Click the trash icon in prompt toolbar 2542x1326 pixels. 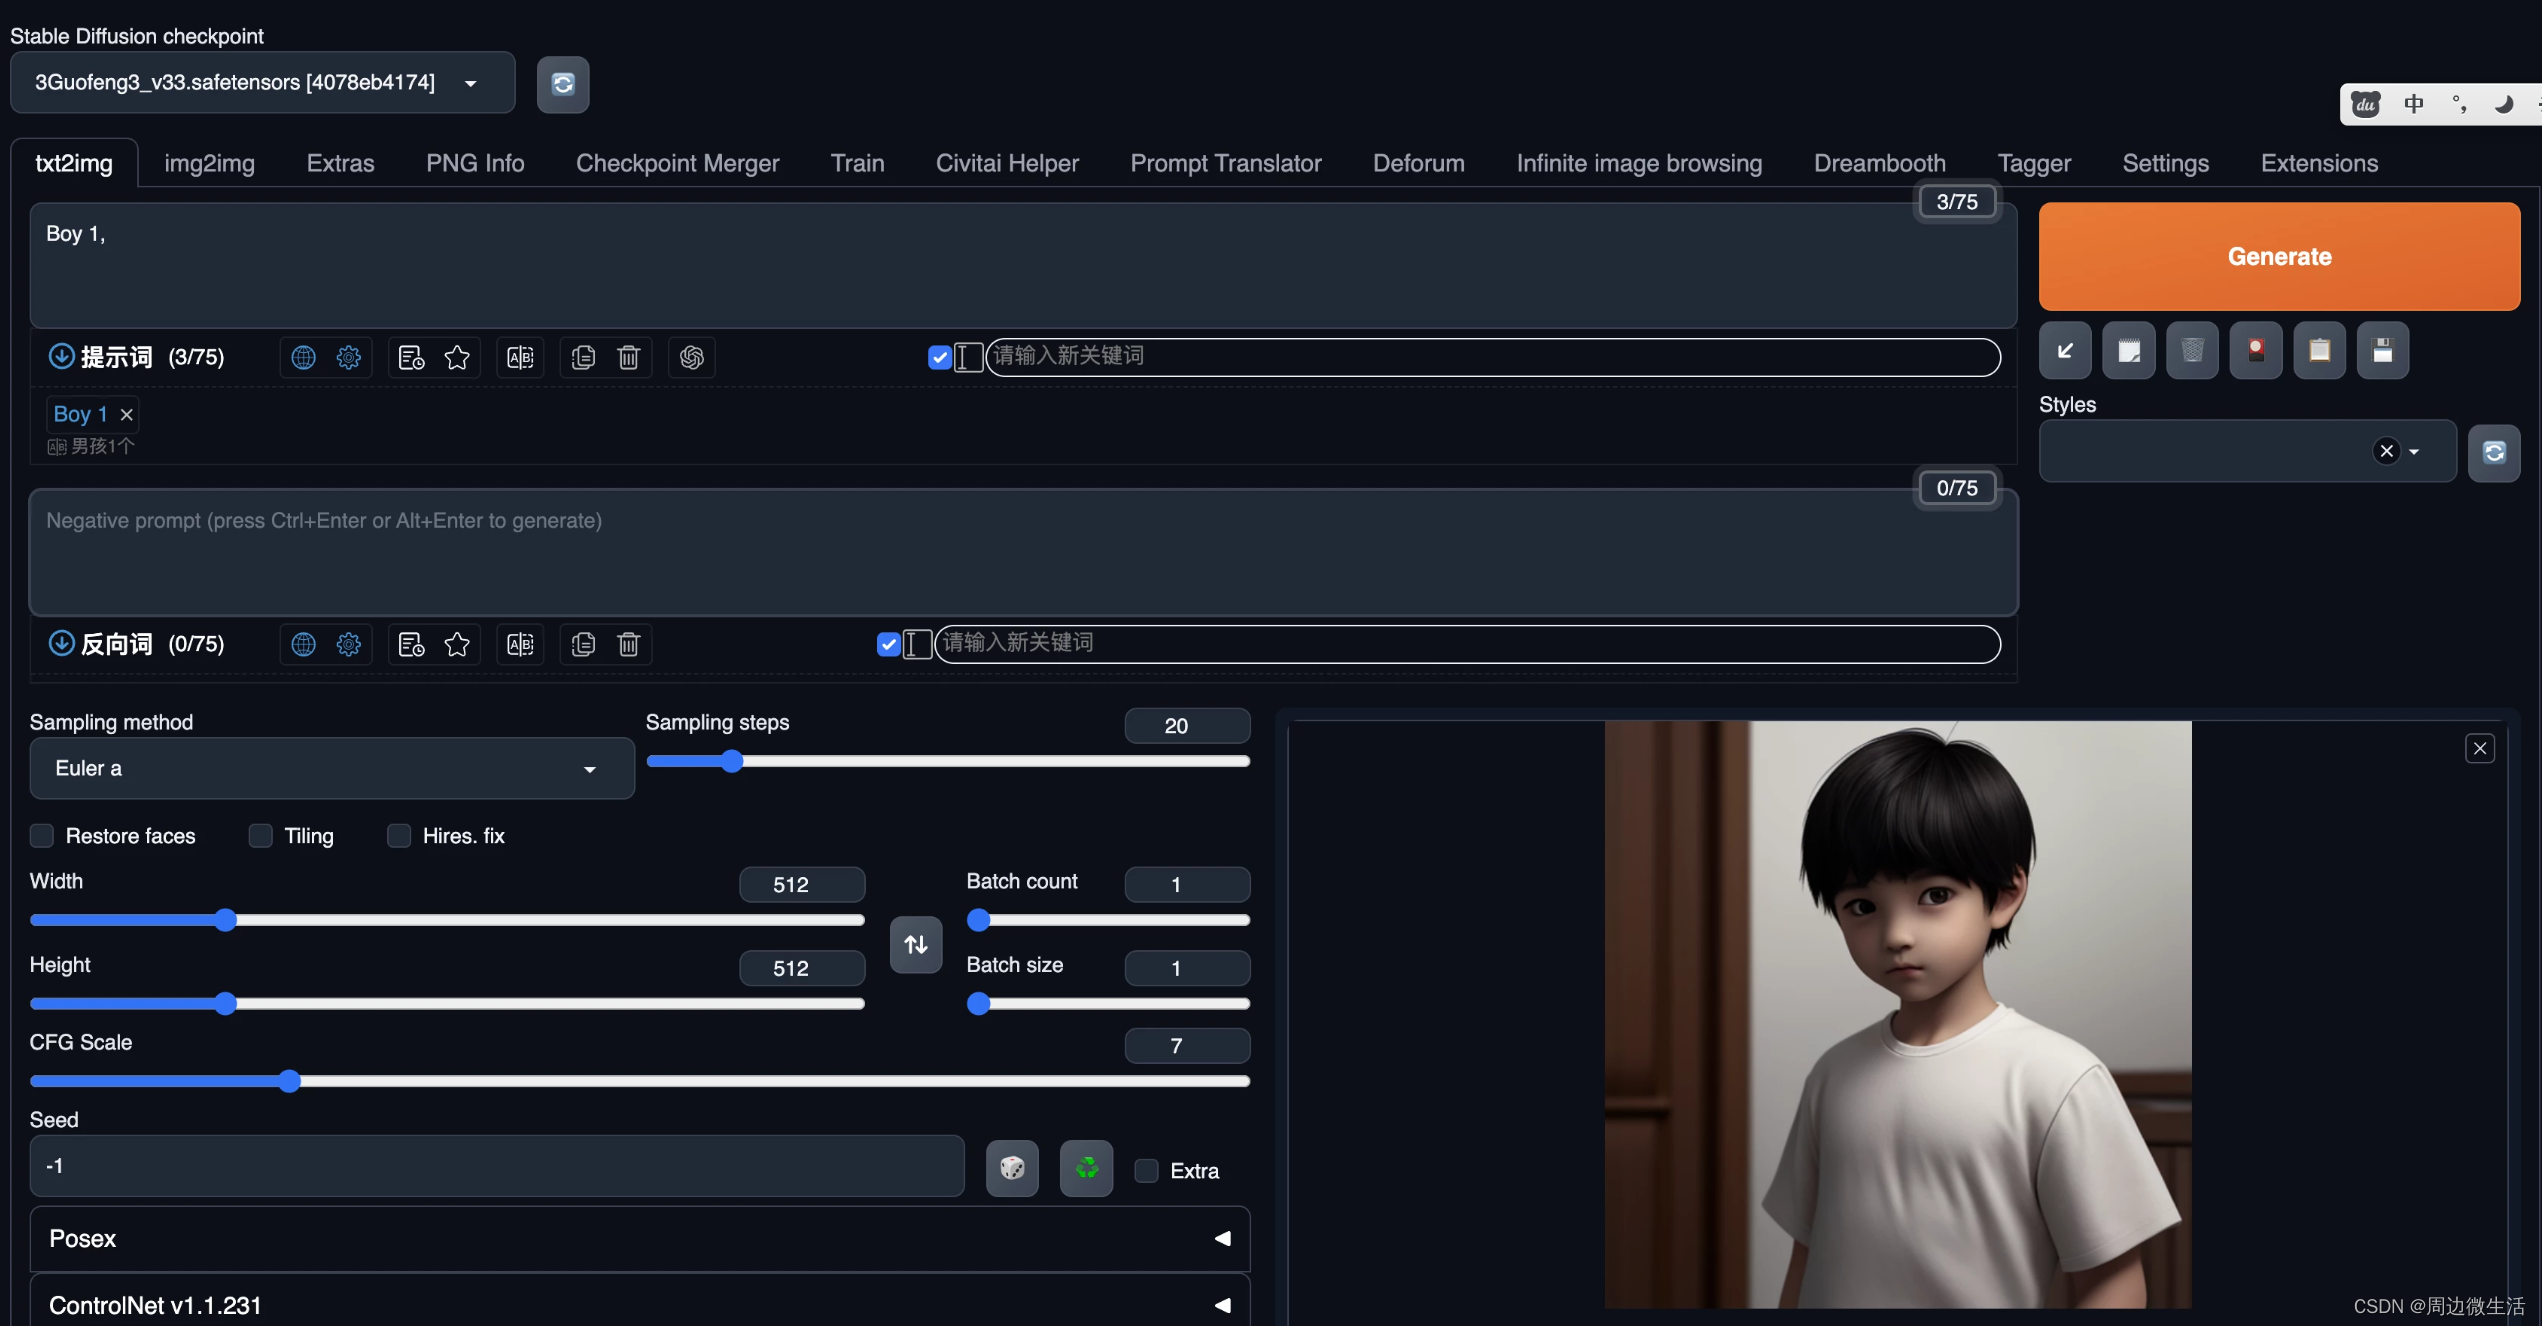[x=628, y=357]
